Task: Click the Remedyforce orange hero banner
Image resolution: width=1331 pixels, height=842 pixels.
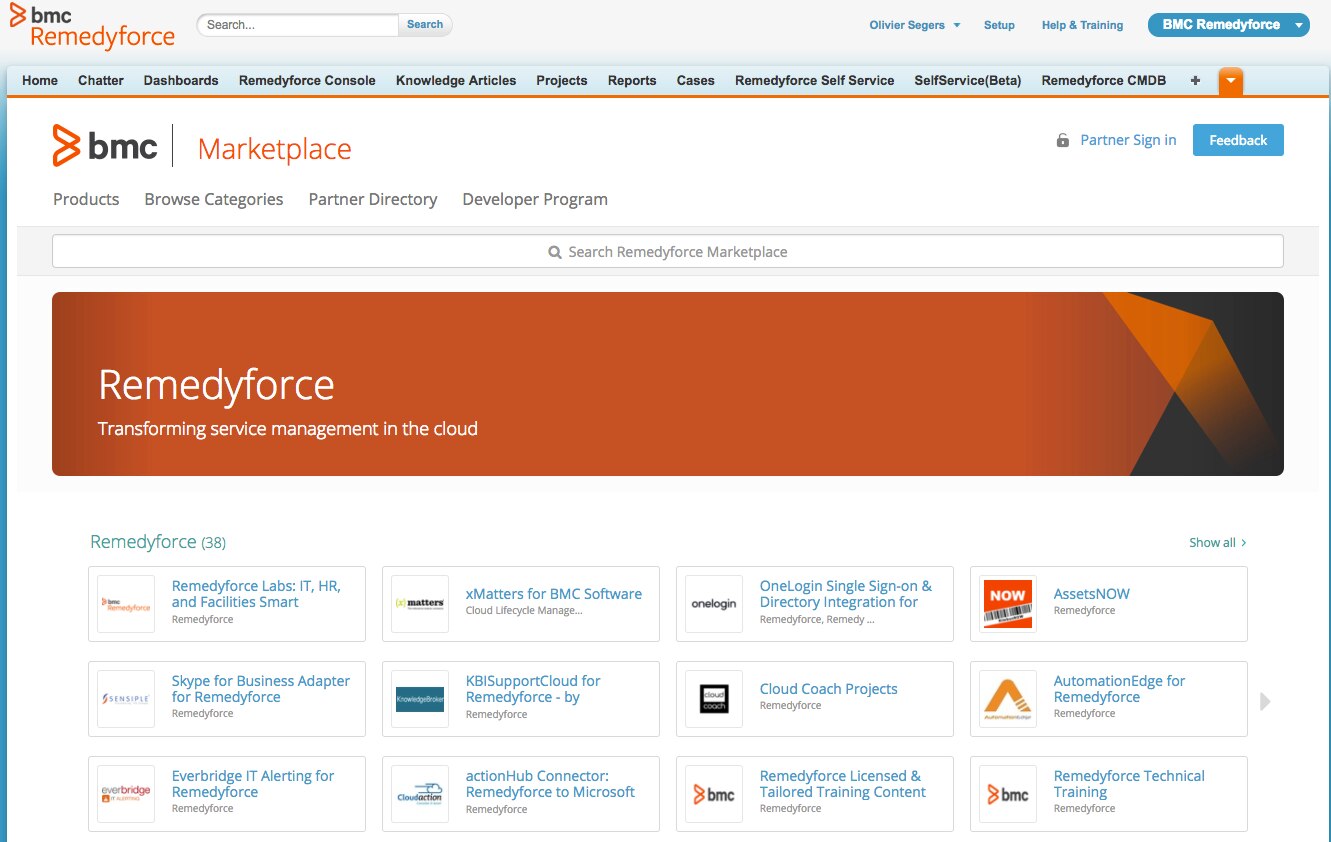Action: pyautogui.click(x=668, y=384)
